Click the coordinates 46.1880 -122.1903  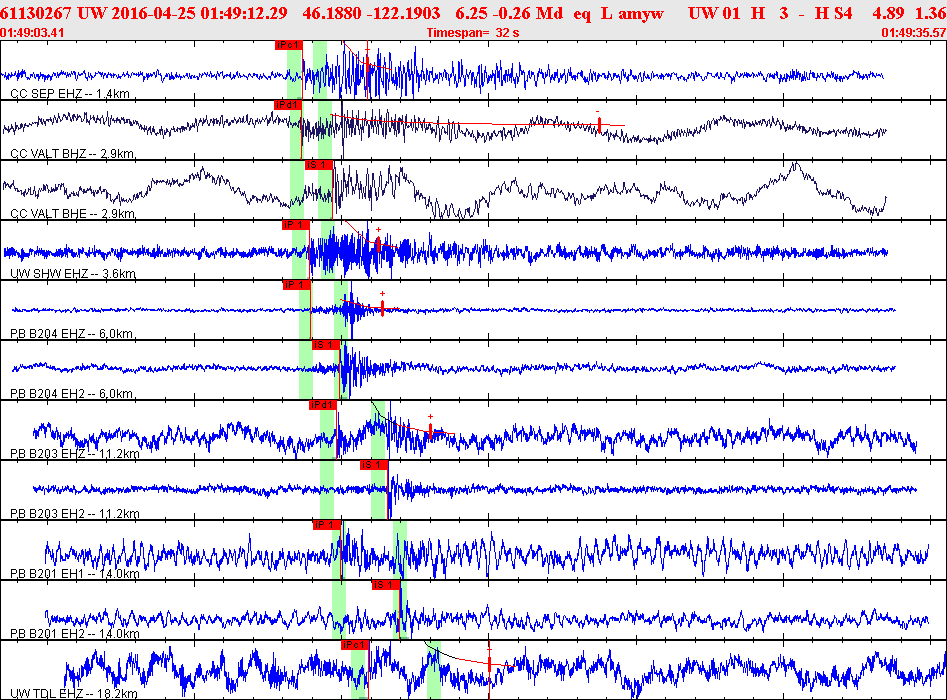point(371,13)
